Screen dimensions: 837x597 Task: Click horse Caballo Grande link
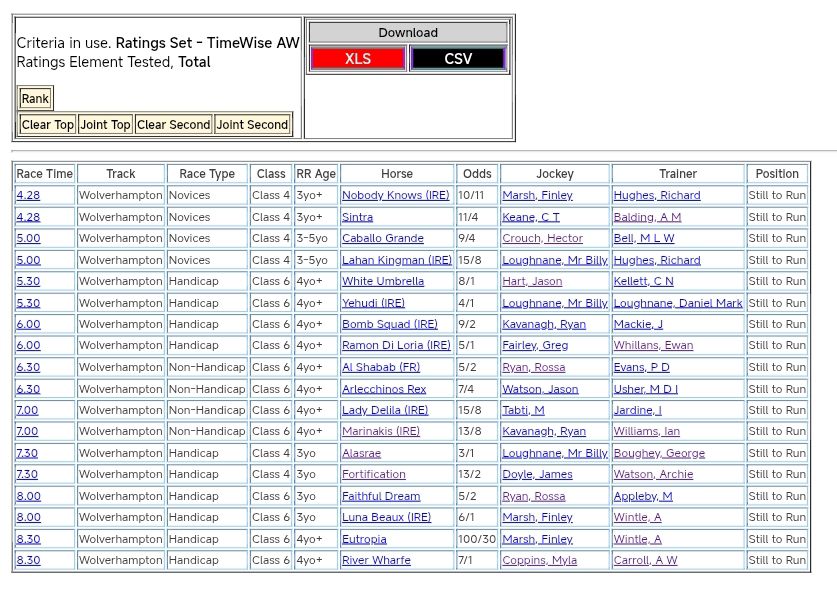point(382,239)
